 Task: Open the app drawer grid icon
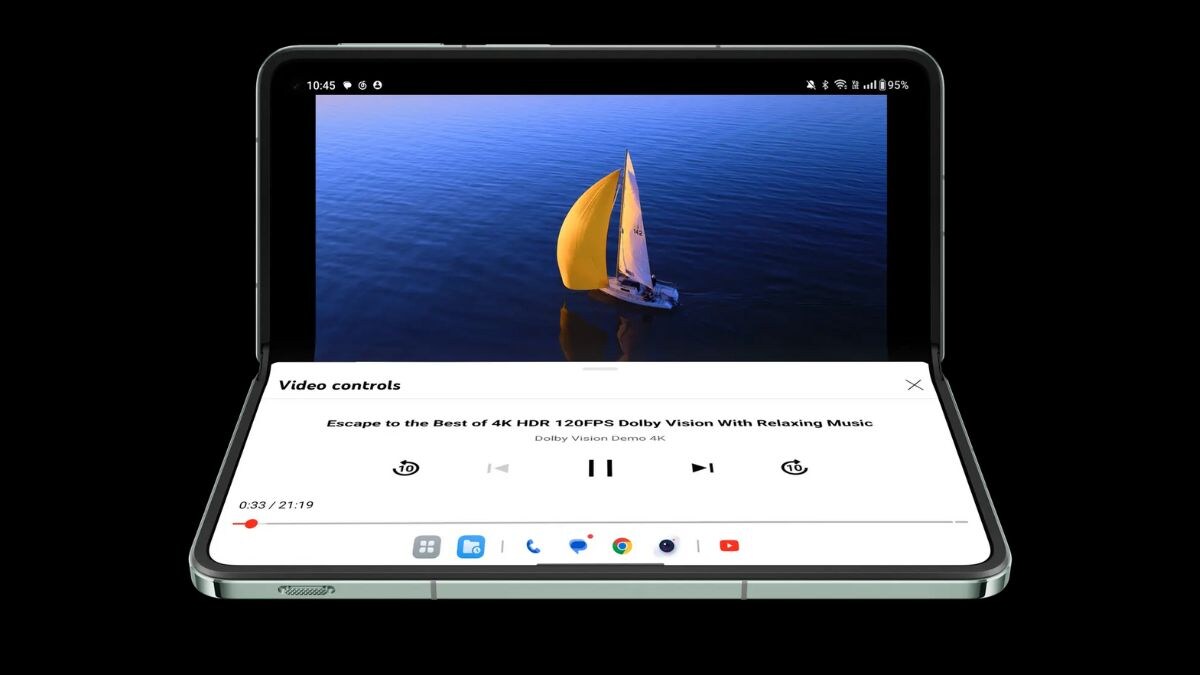coord(426,546)
